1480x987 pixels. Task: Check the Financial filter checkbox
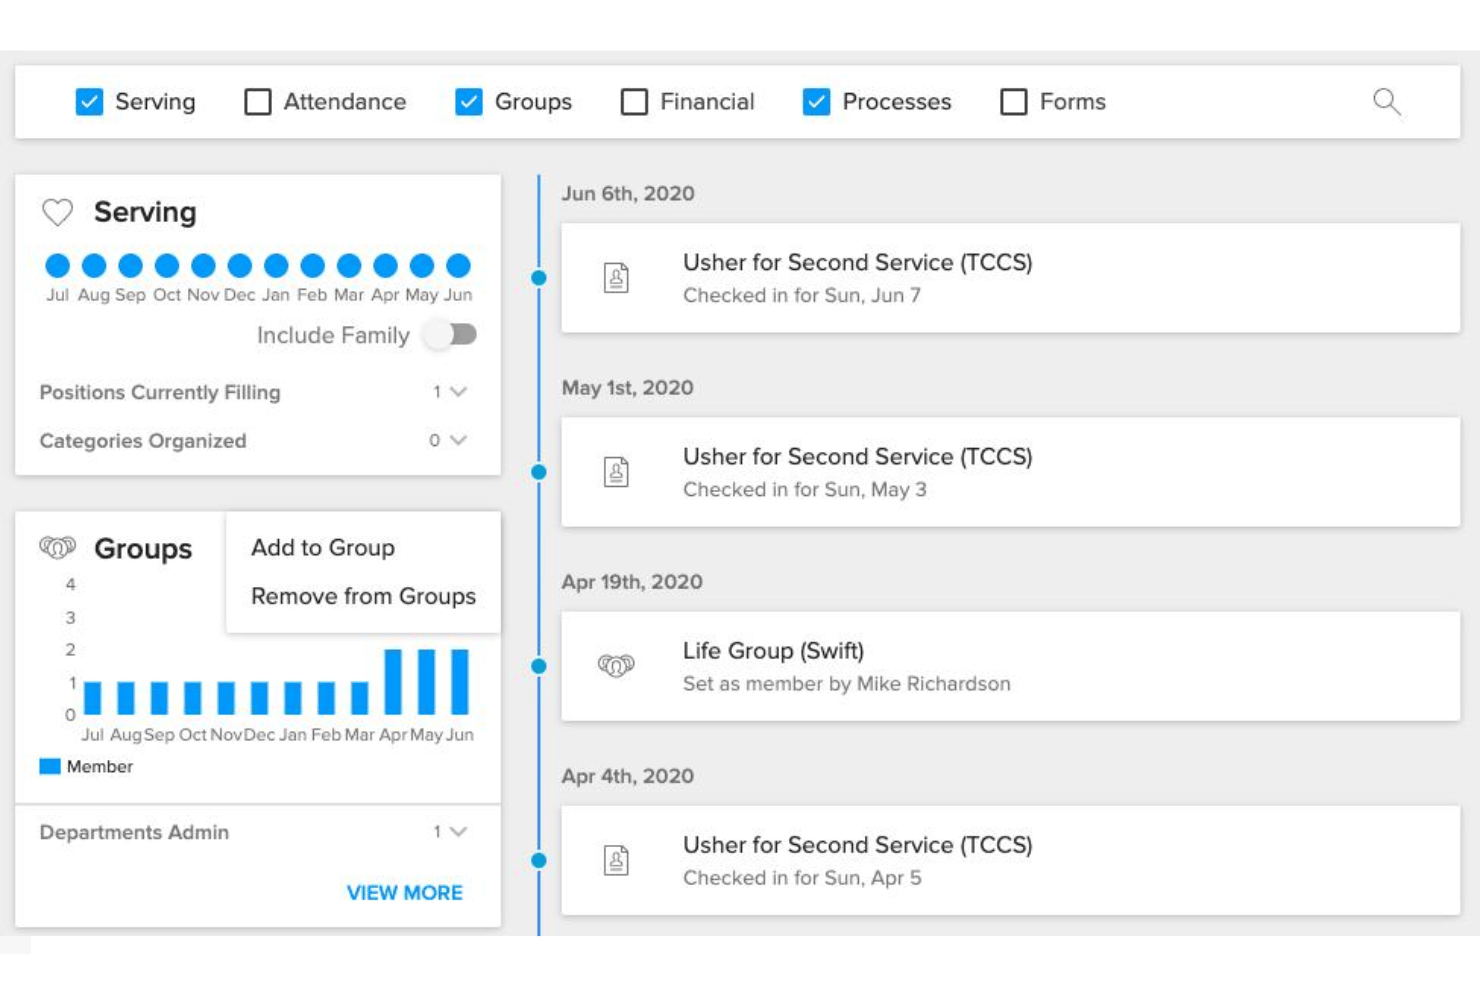coord(634,102)
